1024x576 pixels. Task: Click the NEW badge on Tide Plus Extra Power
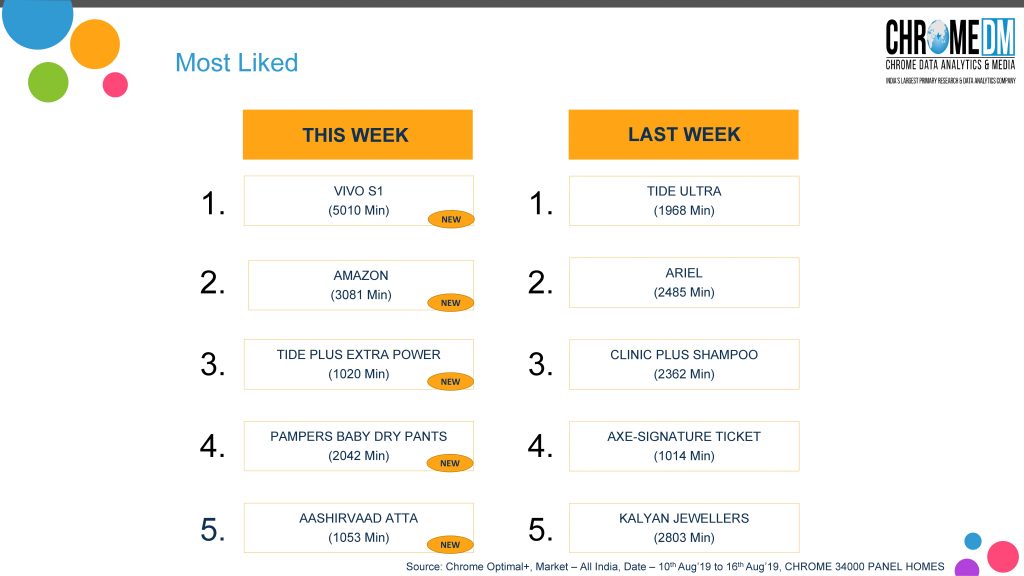tap(451, 381)
